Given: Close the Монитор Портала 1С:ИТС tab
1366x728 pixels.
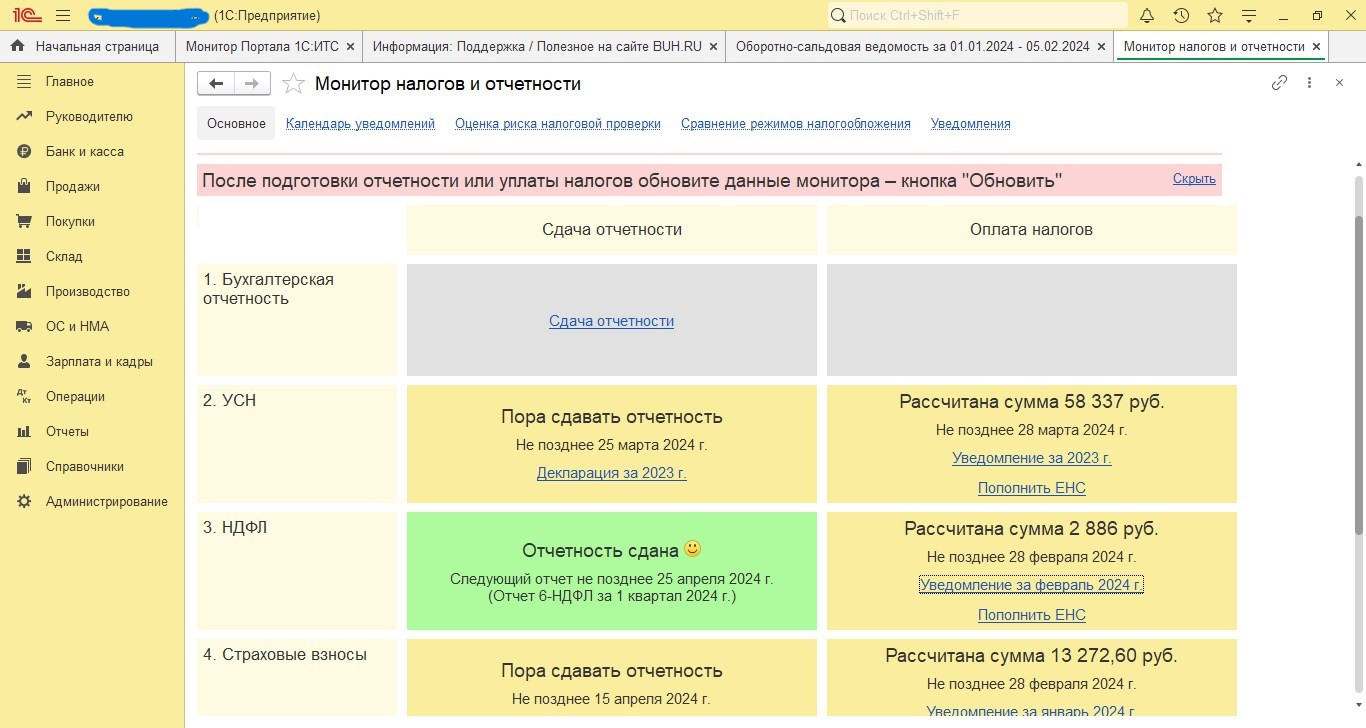Looking at the screenshot, I should click(x=350, y=47).
